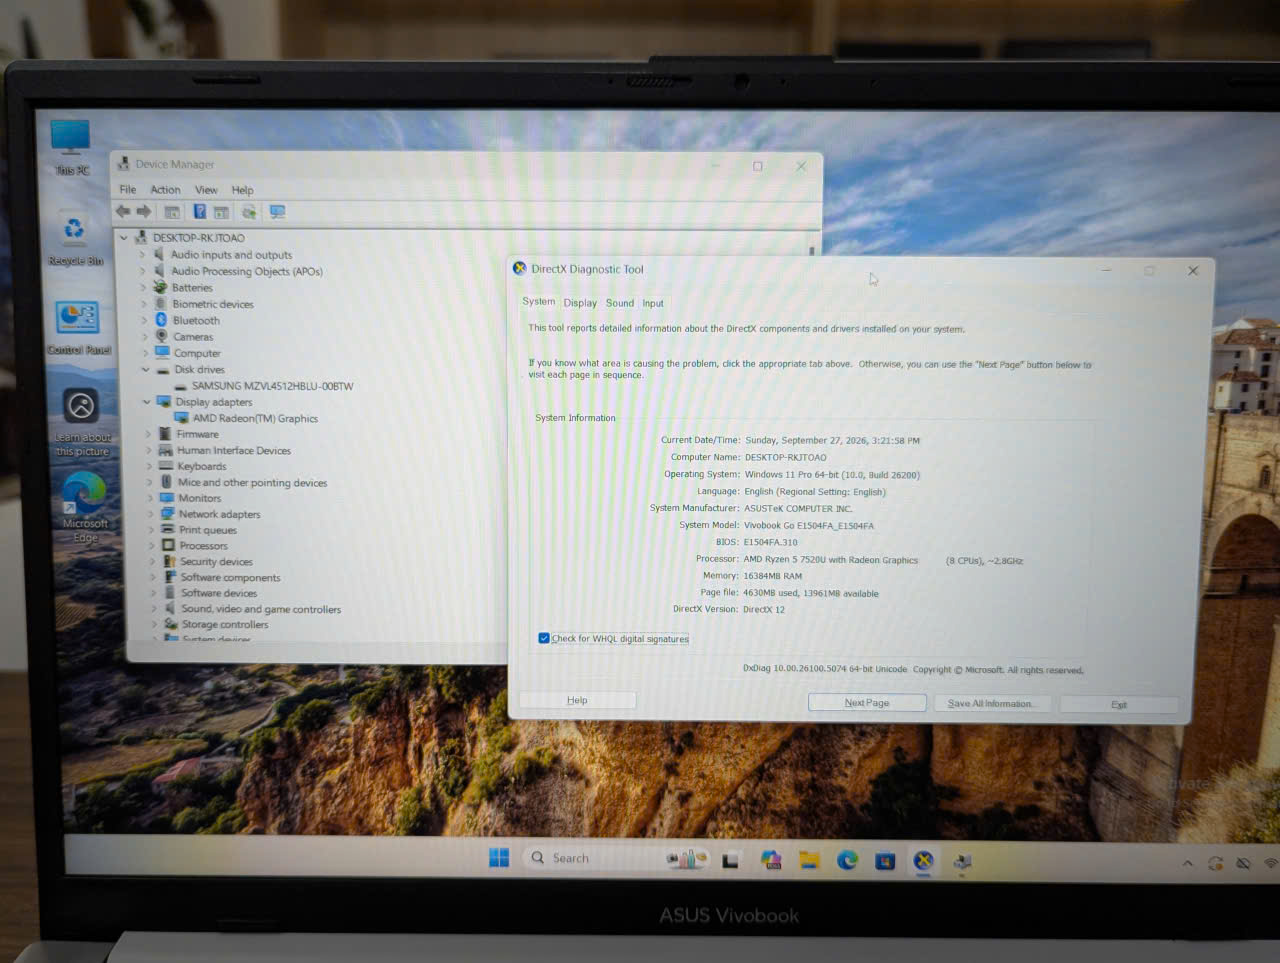Select SAMSUNG MZVL4512HBLU-00BTW disk drive

click(273, 386)
